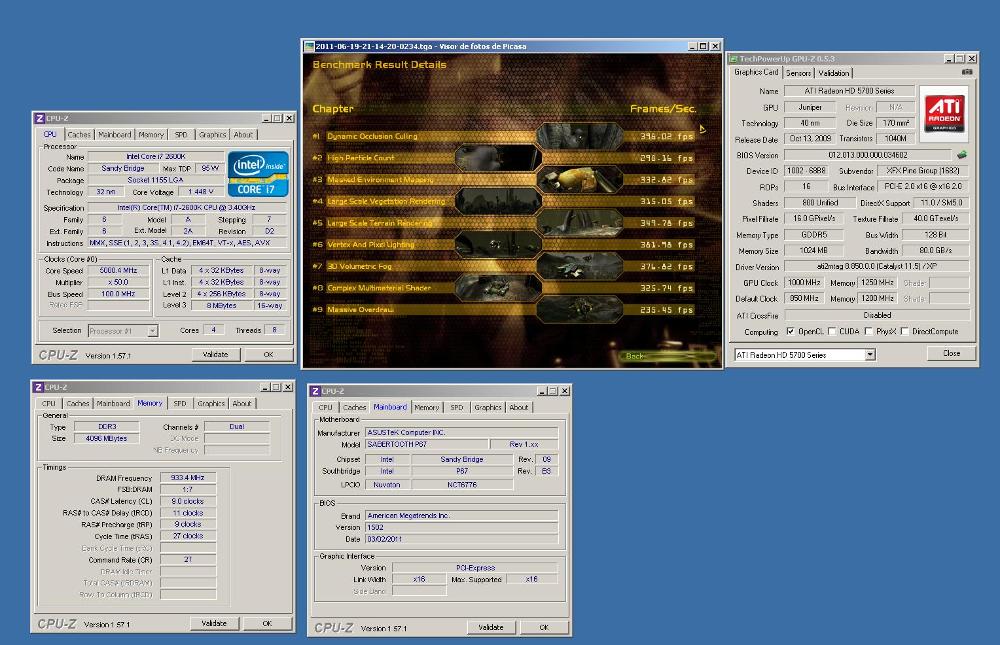
Task: Click OK in the top CPU-Z window
Action: coord(268,354)
